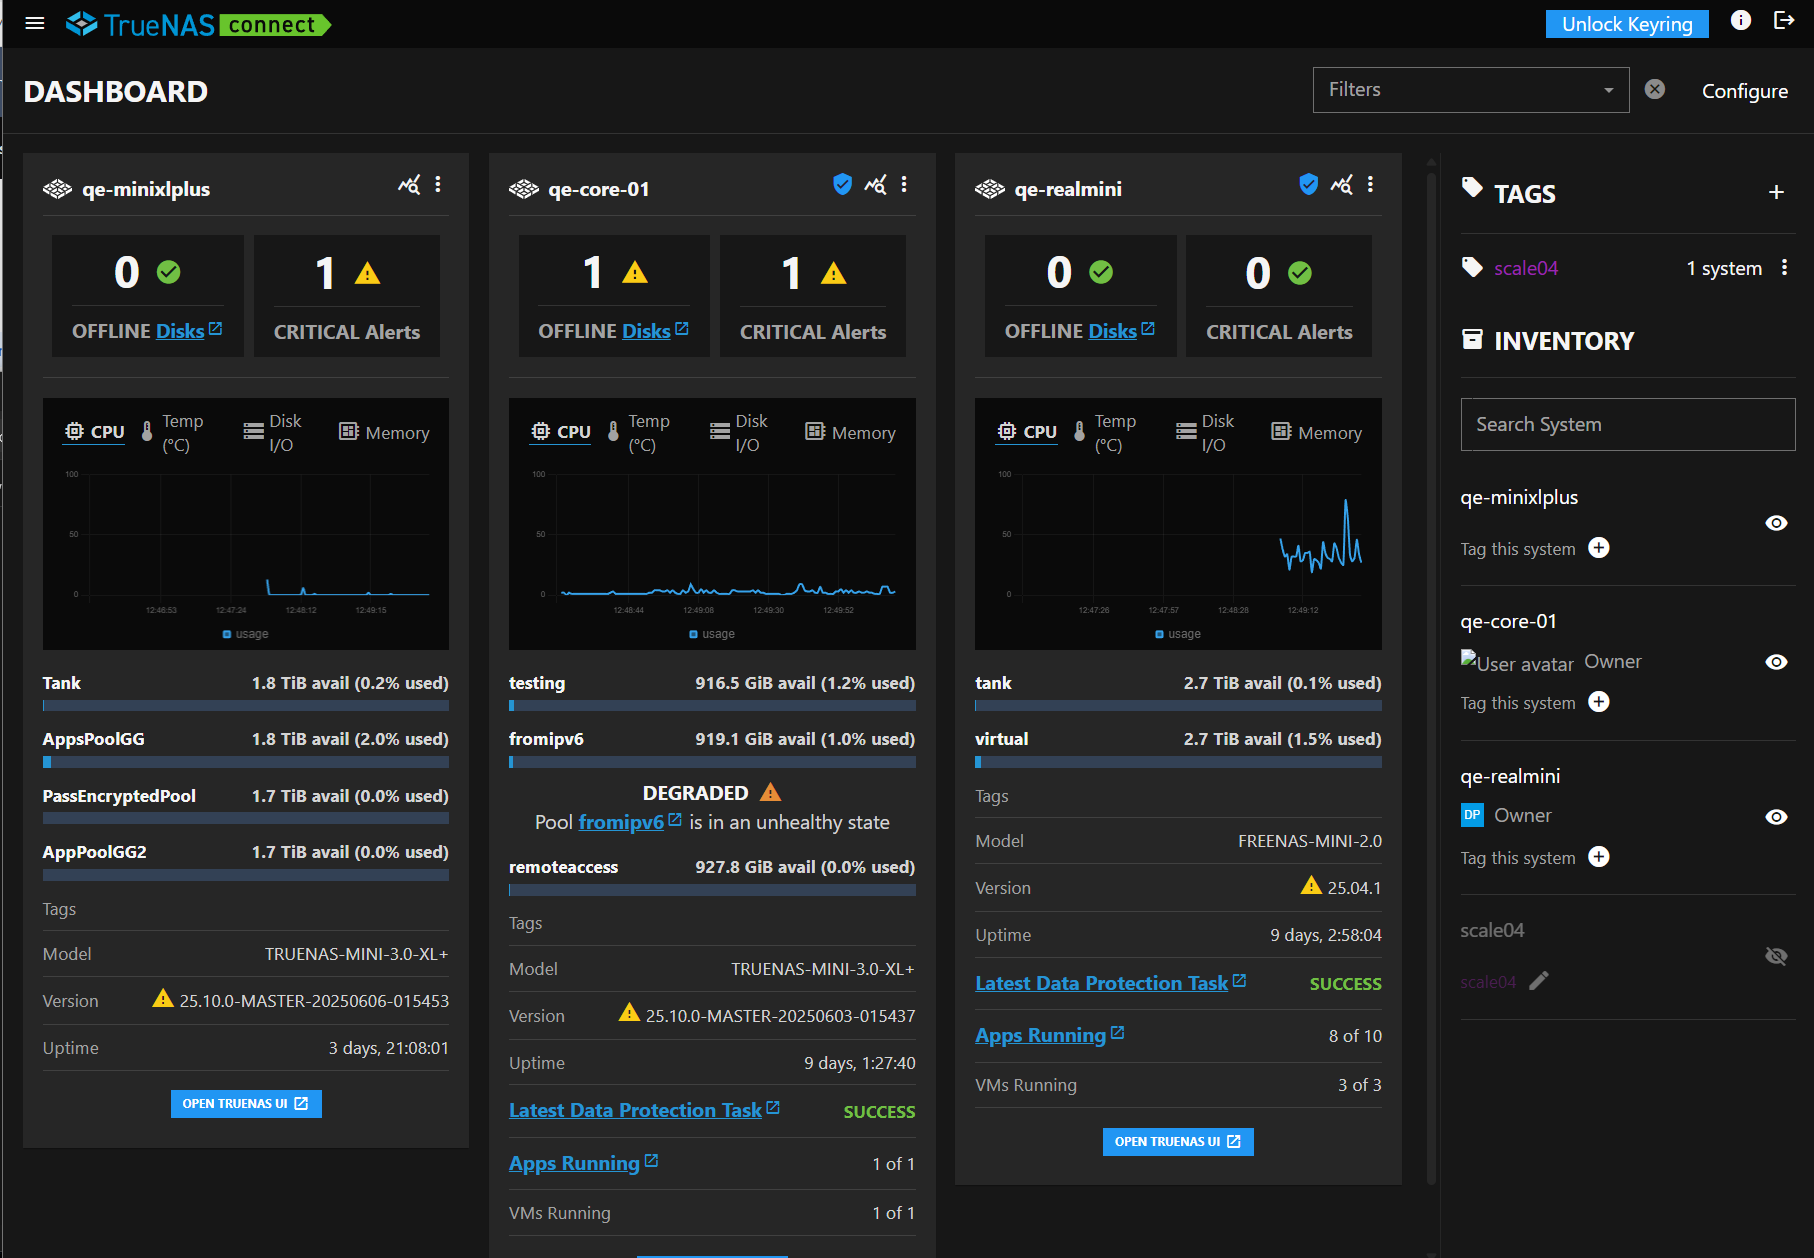
Task: Open the fromipv6 degraded pool link
Action: (x=621, y=822)
